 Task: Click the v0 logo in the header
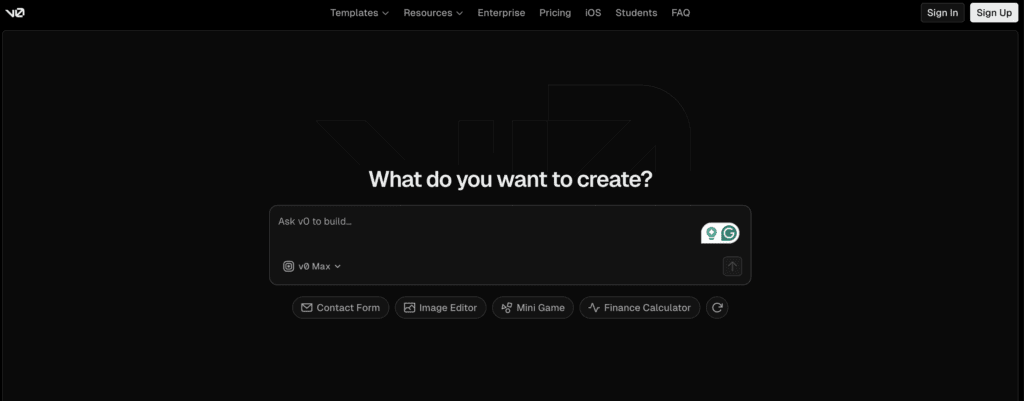click(x=15, y=13)
